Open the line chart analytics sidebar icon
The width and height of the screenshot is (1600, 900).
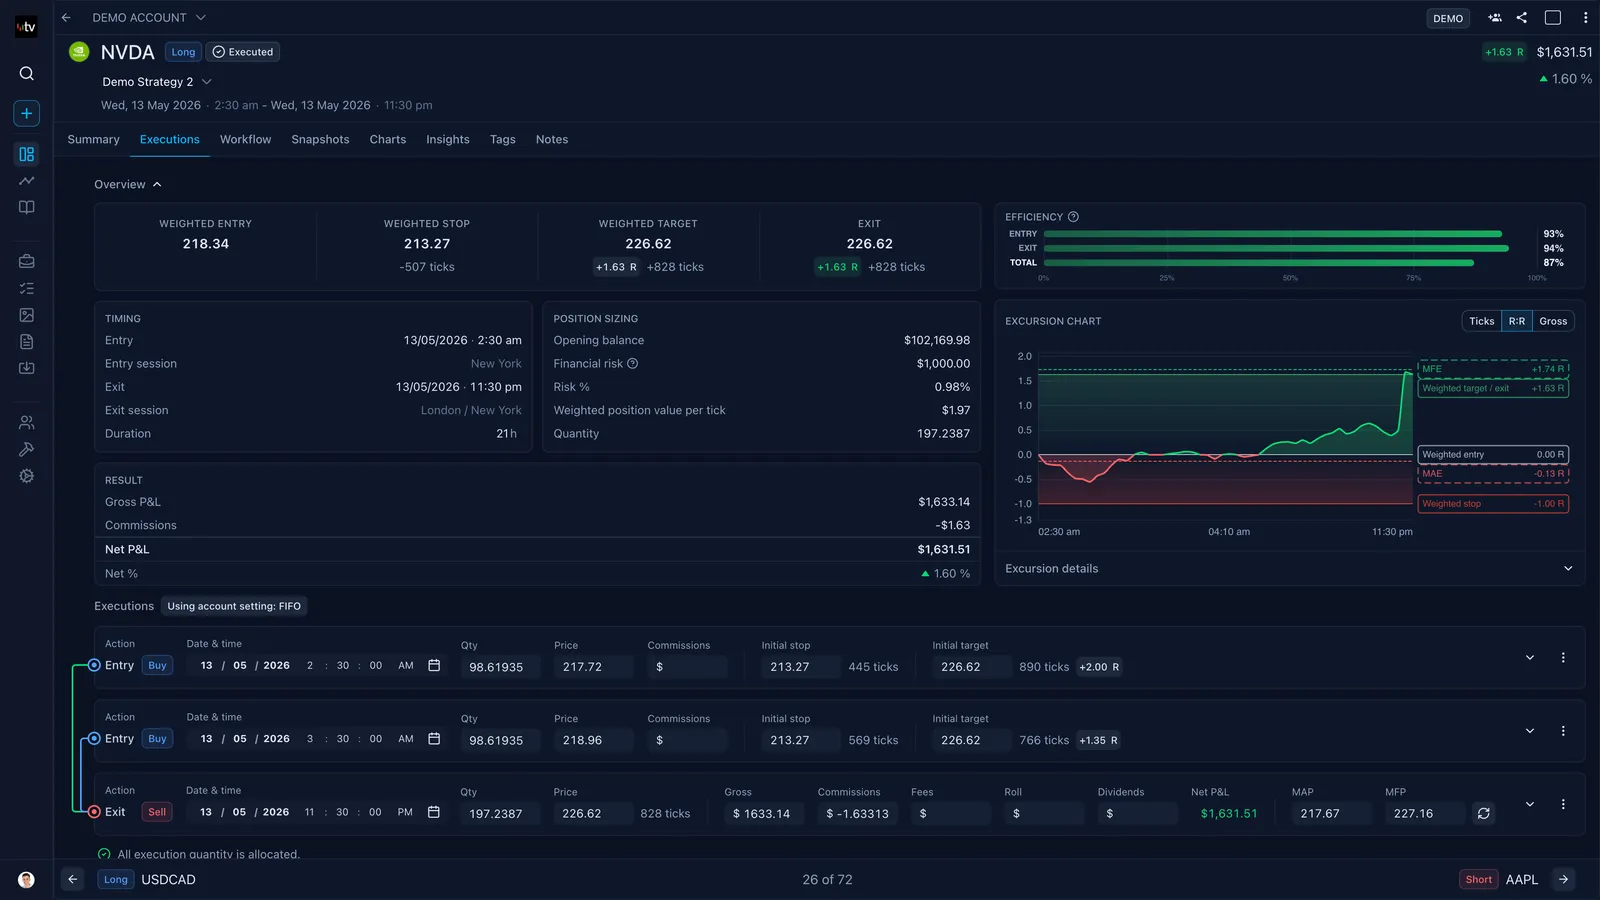27,181
